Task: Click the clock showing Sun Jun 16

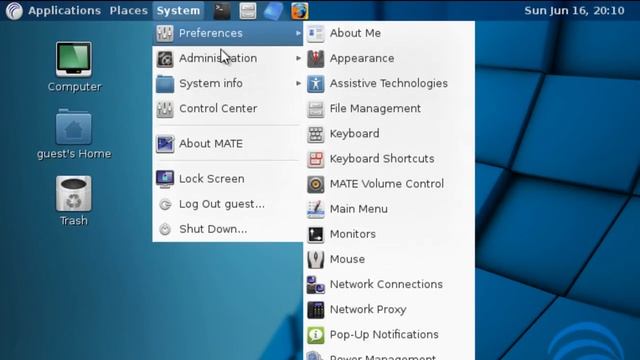Action: [x=574, y=11]
